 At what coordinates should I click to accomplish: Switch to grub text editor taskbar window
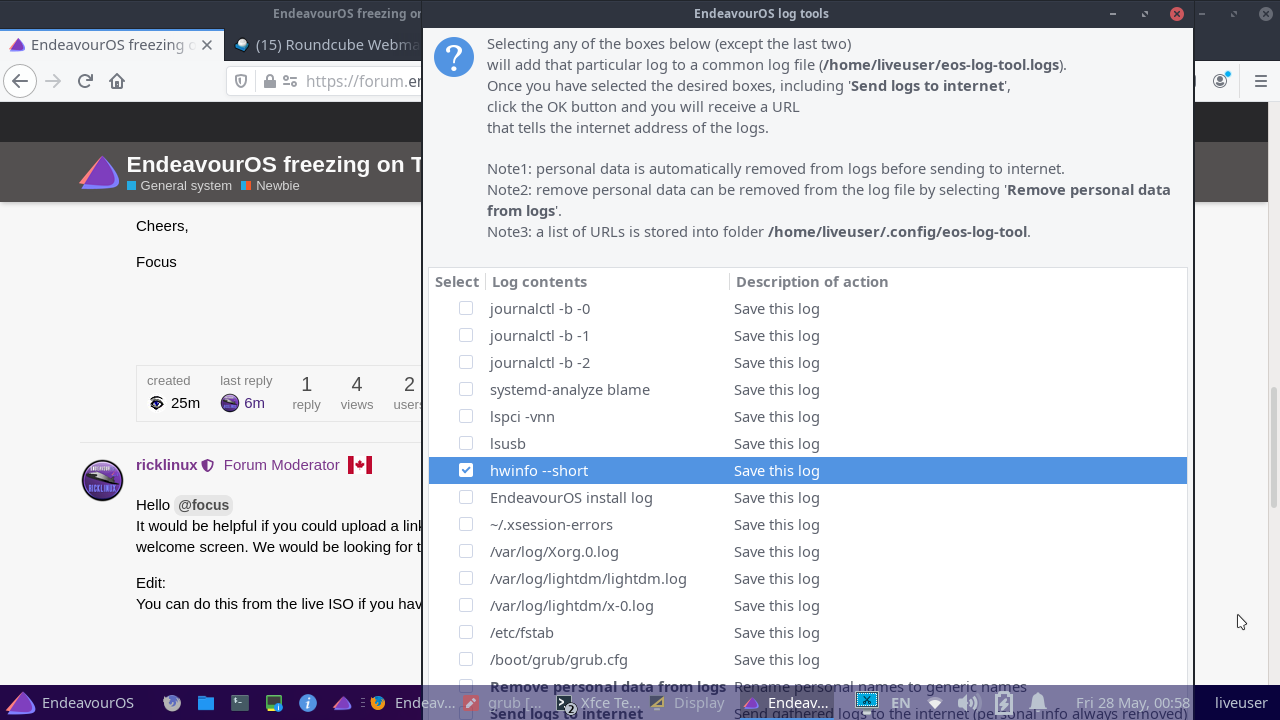505,703
